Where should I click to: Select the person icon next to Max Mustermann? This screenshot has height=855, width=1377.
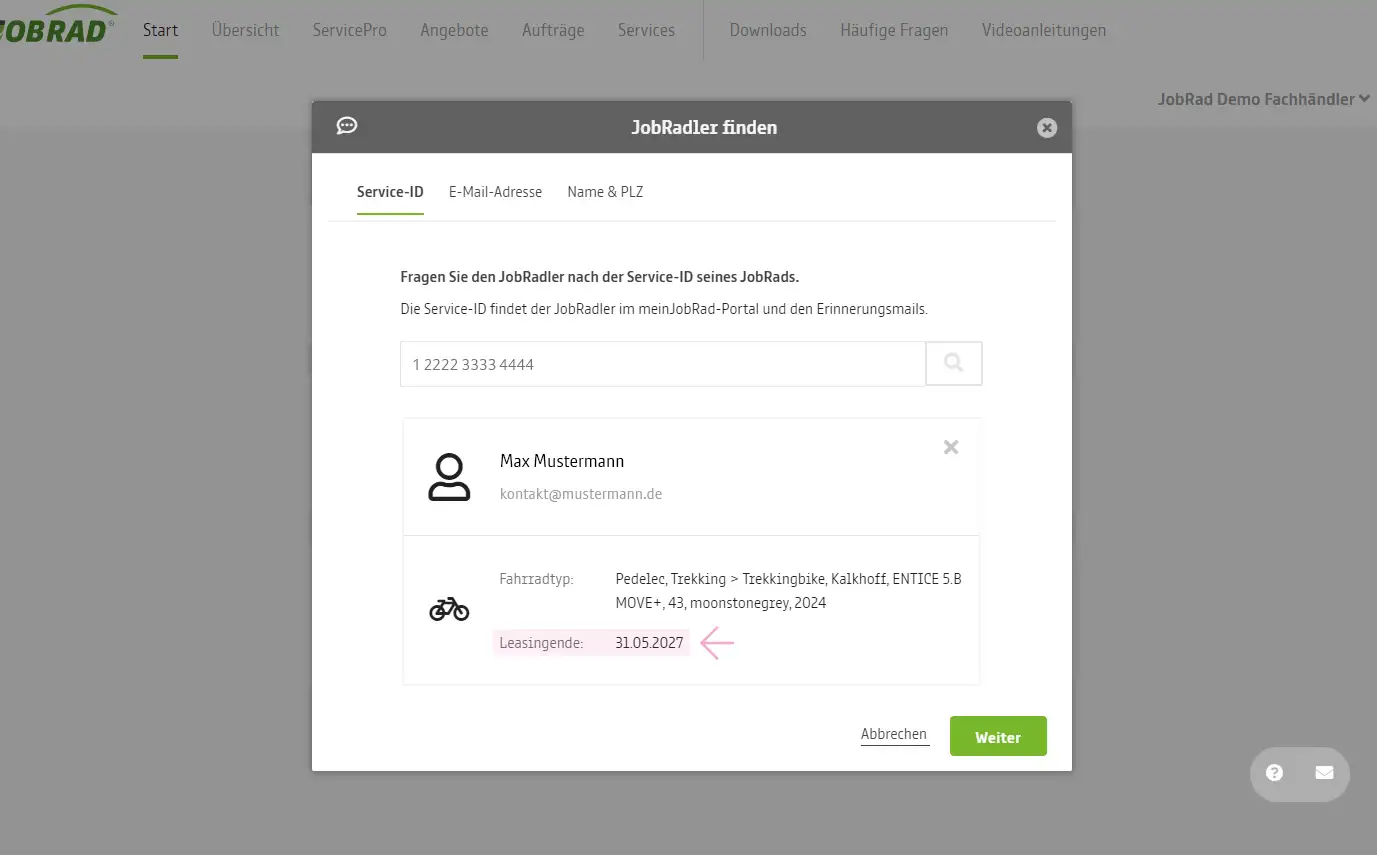(x=449, y=477)
